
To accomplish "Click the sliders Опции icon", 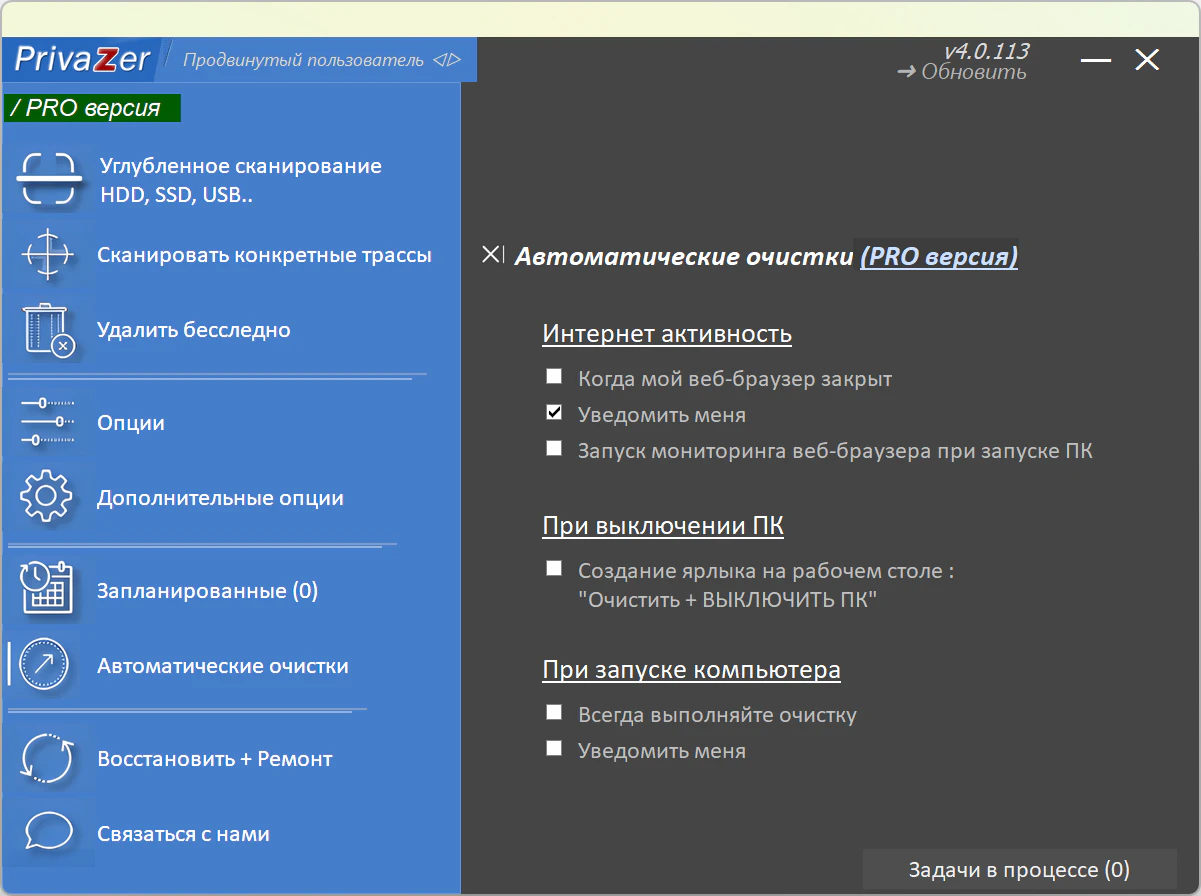I will 47,422.
